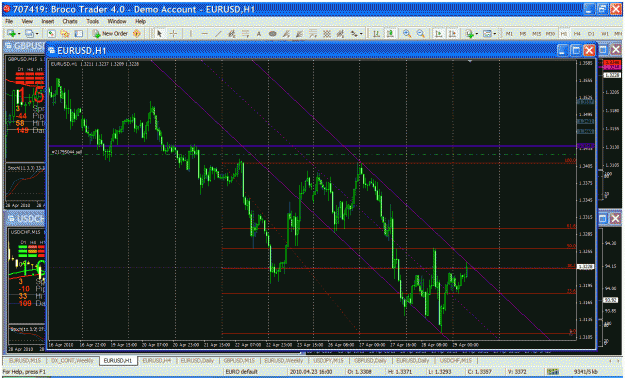Screen dimensions: 625x378
Task: Switch to the GBPUSD,Daily chart tab
Action: pyautogui.click(x=370, y=360)
